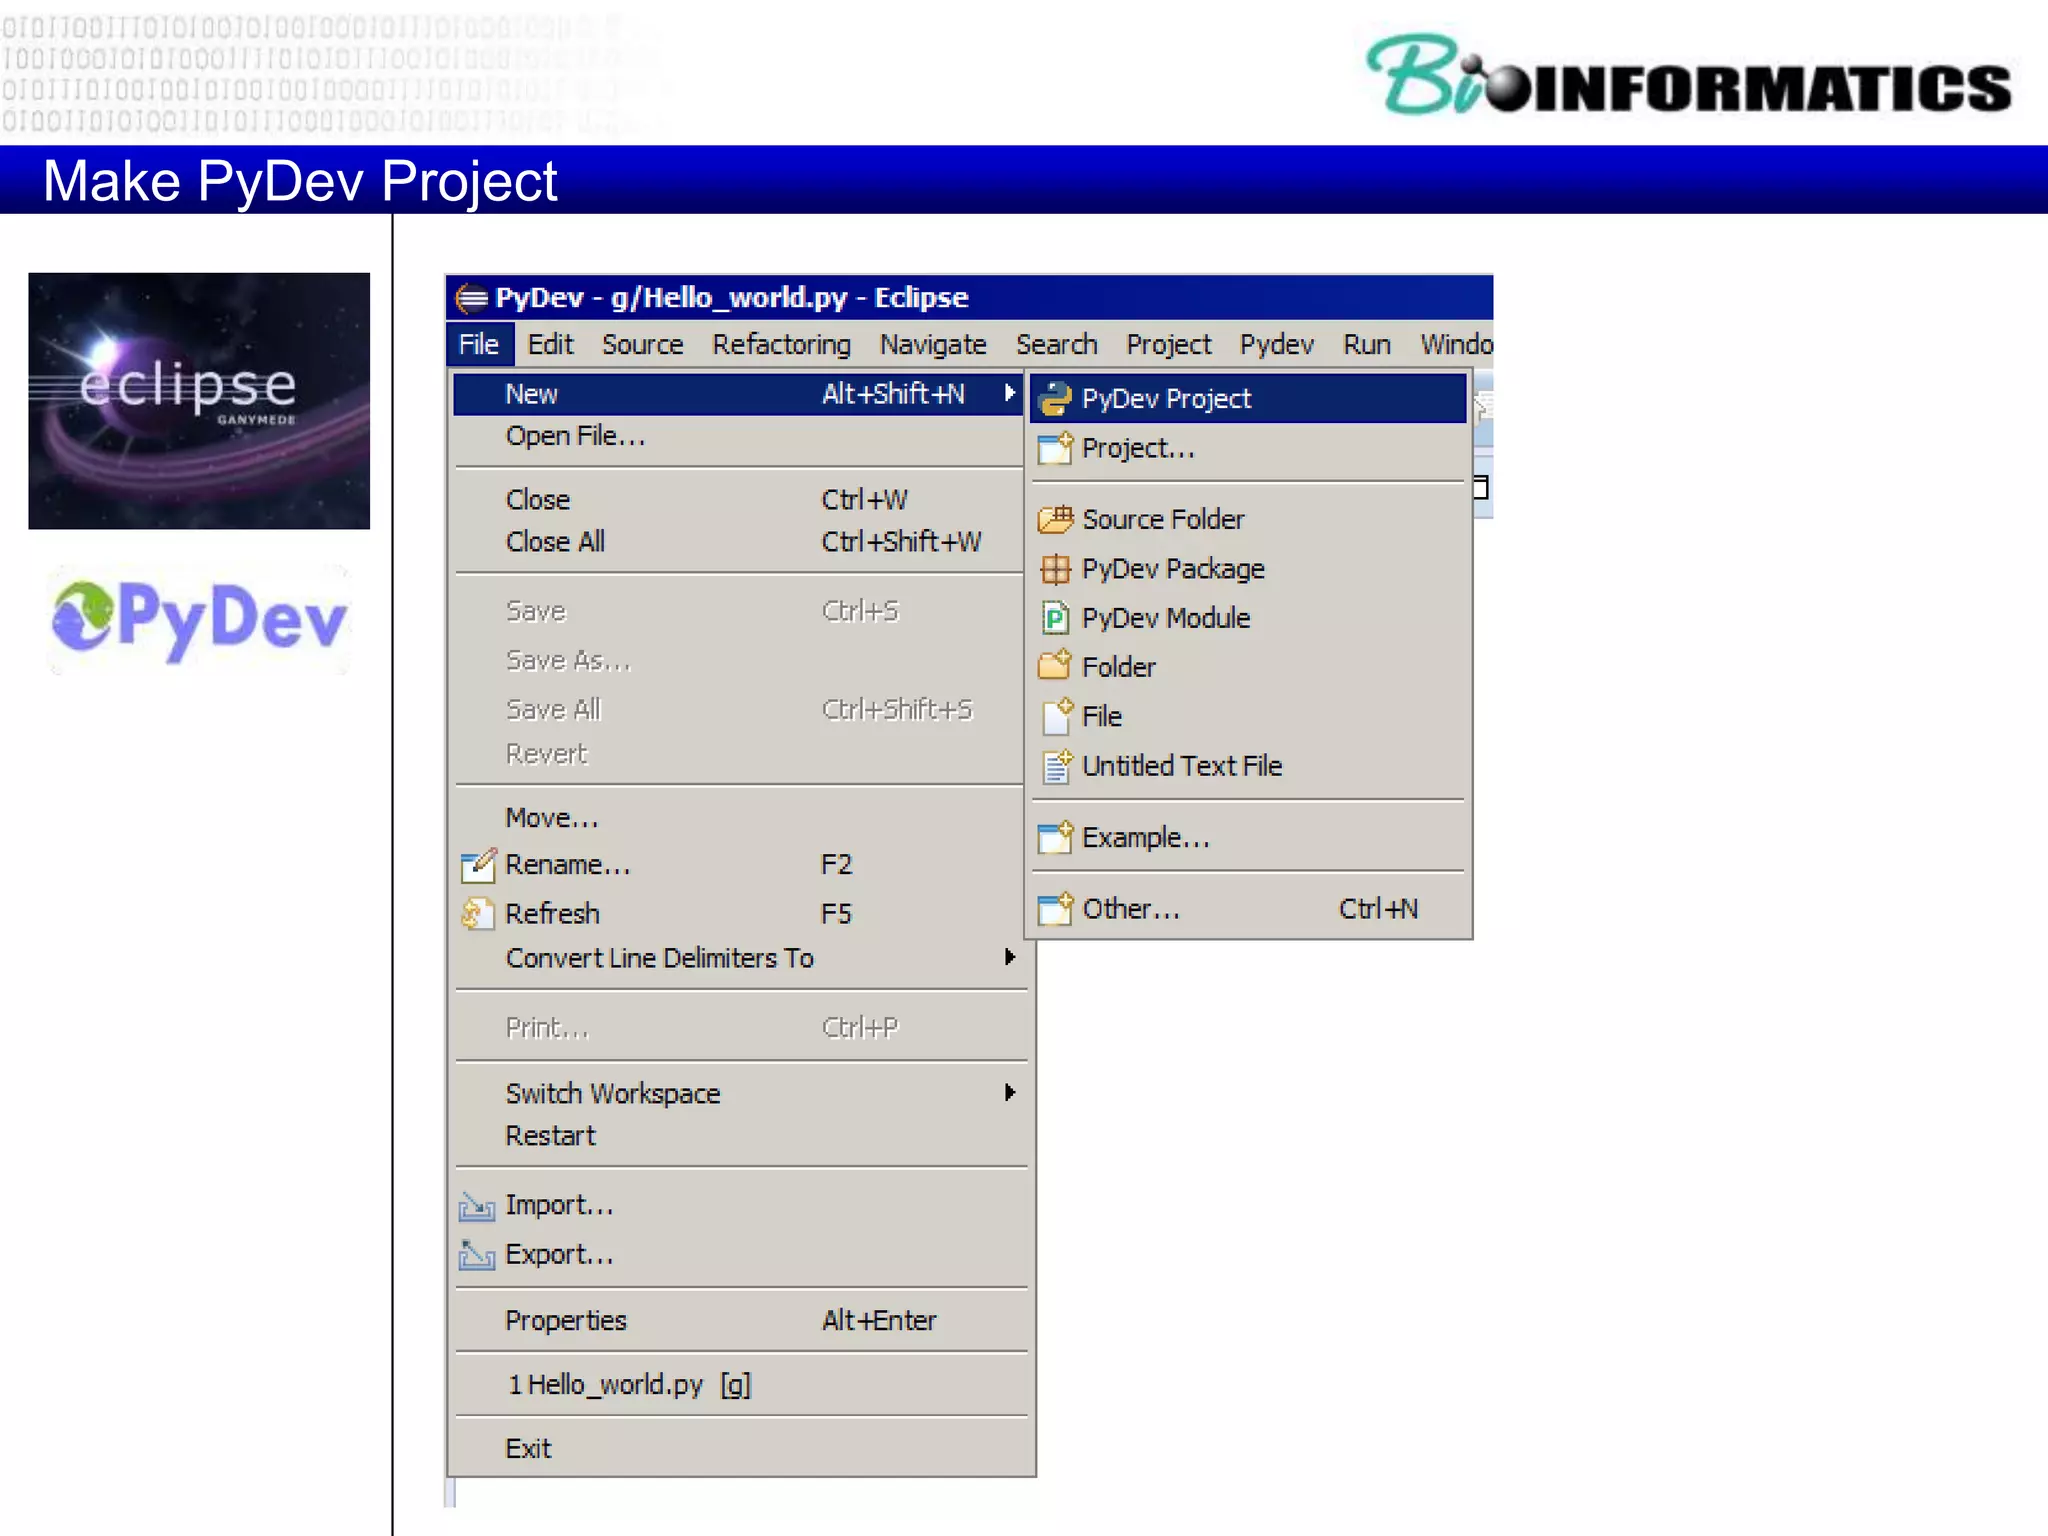Open the Edit menu
This screenshot has width=2048, height=1536.
click(x=550, y=345)
